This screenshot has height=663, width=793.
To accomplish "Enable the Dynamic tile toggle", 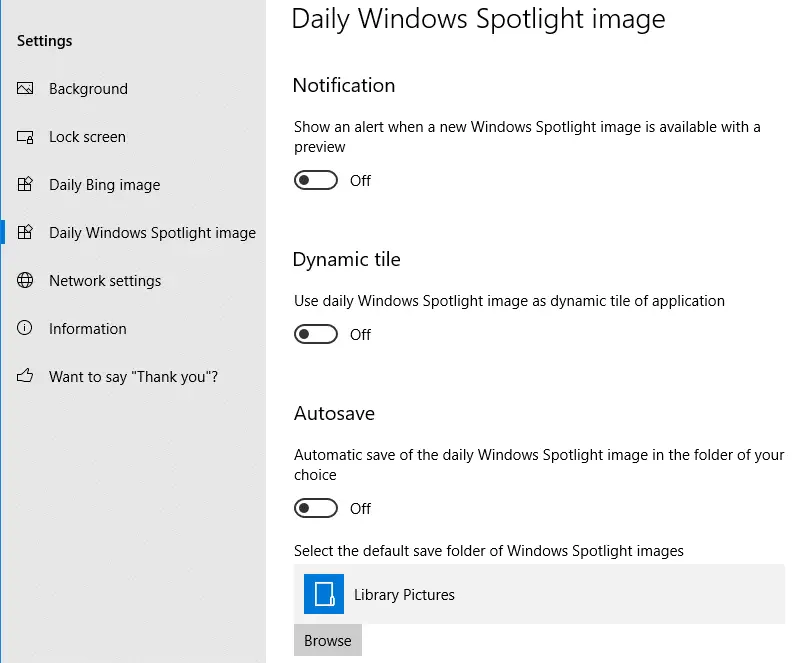I will point(316,334).
